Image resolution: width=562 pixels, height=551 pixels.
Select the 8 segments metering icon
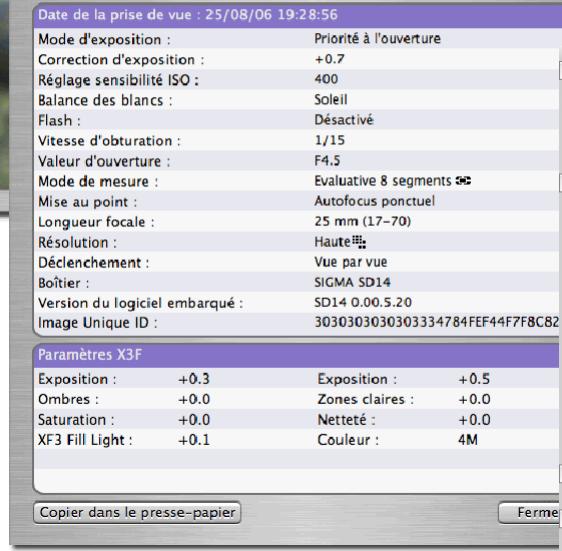pyautogui.click(x=463, y=181)
